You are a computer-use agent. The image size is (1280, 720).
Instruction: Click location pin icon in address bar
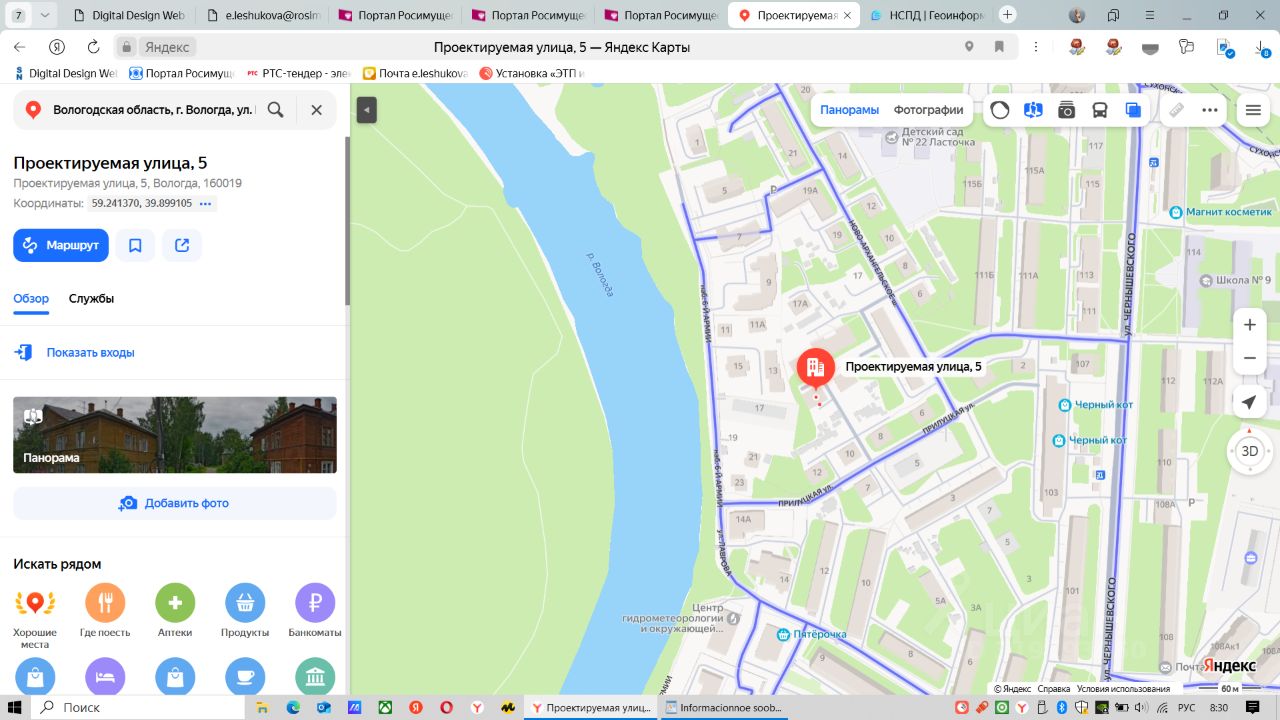(968, 47)
